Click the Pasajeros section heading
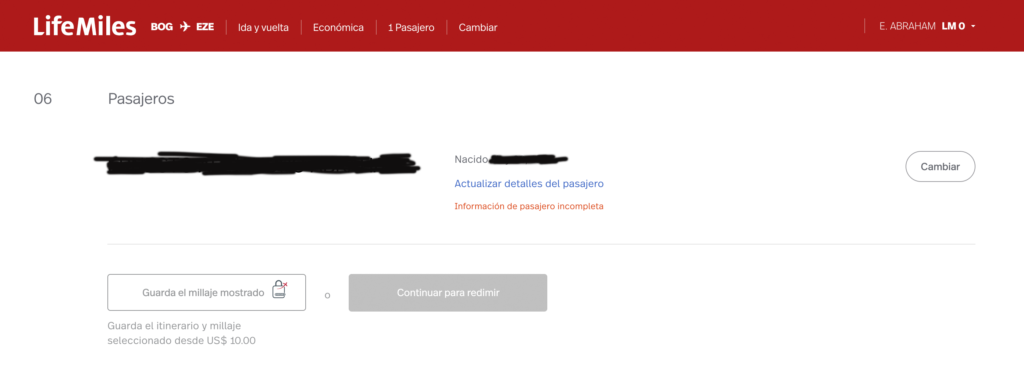1024x383 pixels. [141, 99]
